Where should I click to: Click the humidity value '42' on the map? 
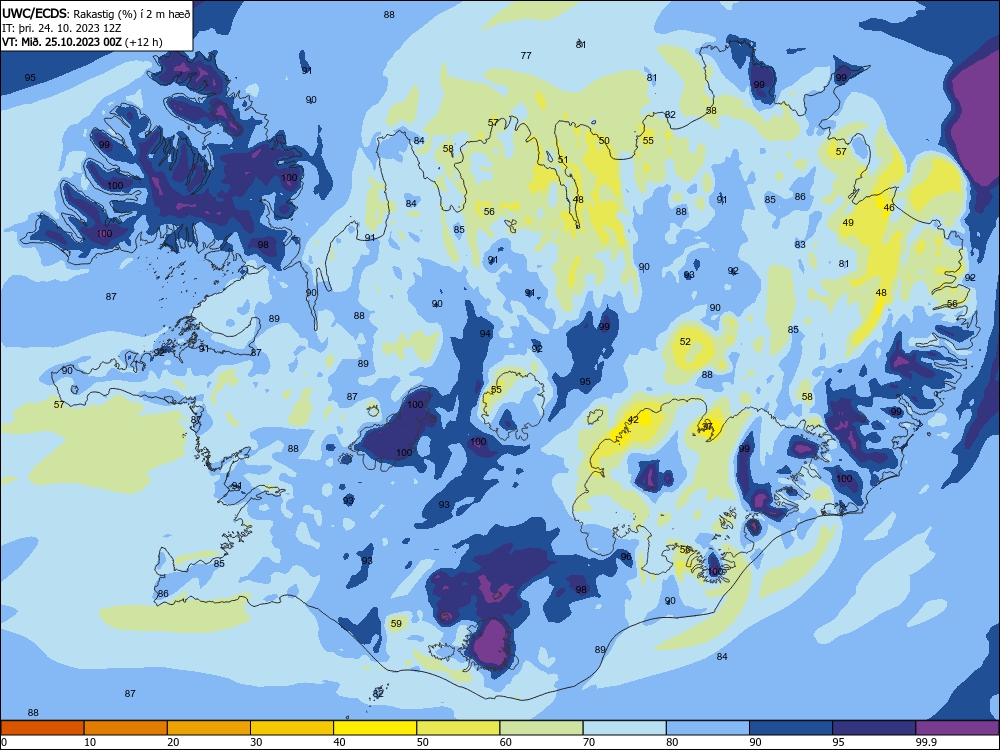click(x=633, y=420)
